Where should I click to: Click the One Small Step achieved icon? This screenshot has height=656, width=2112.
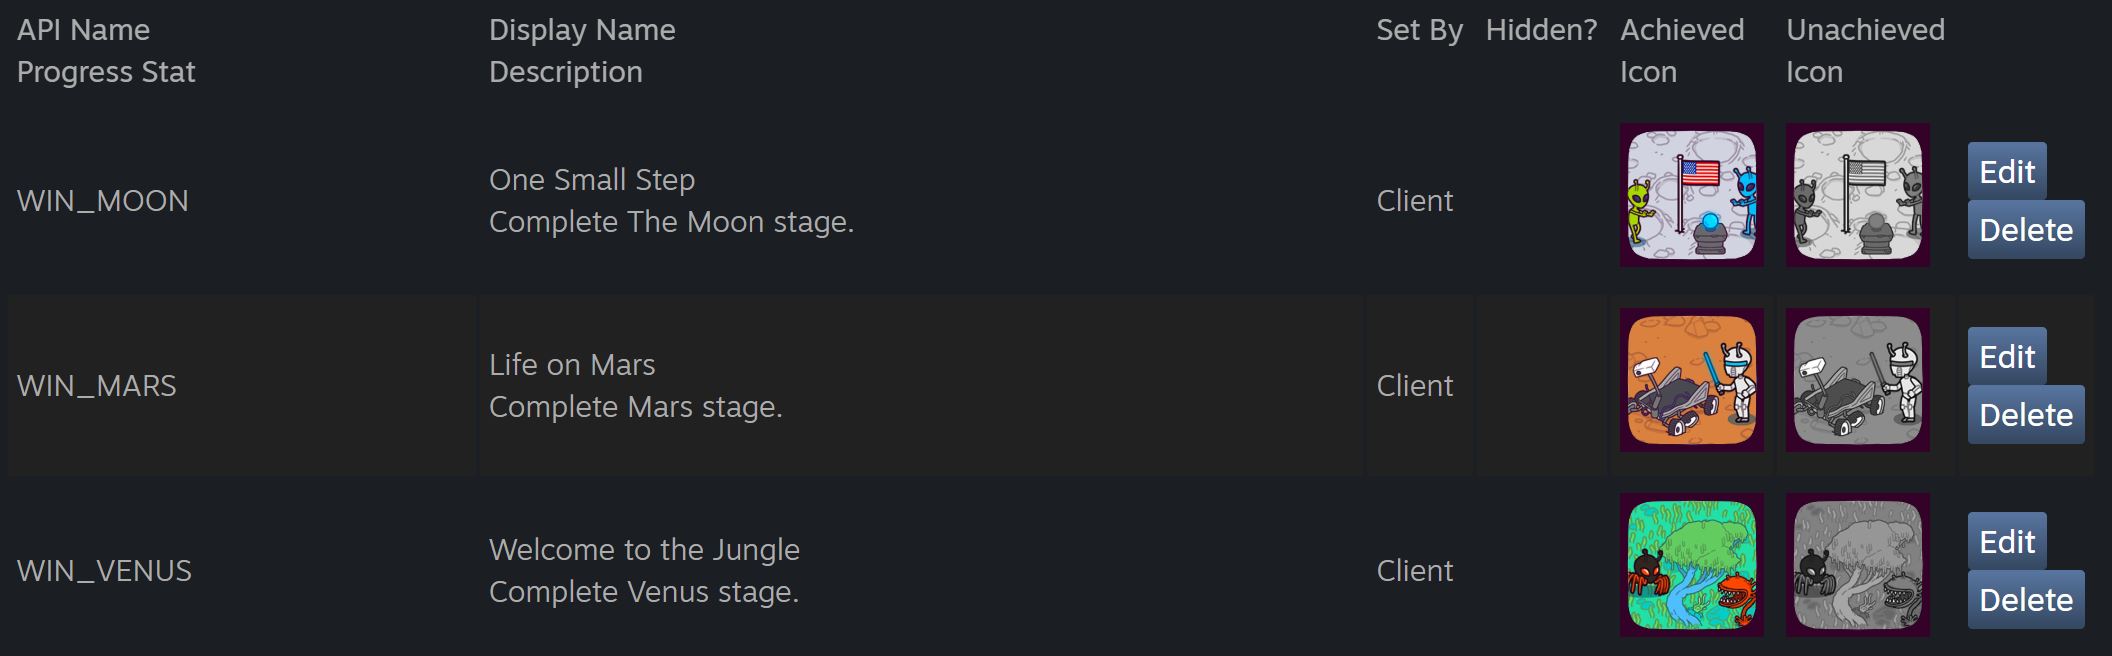(1691, 195)
